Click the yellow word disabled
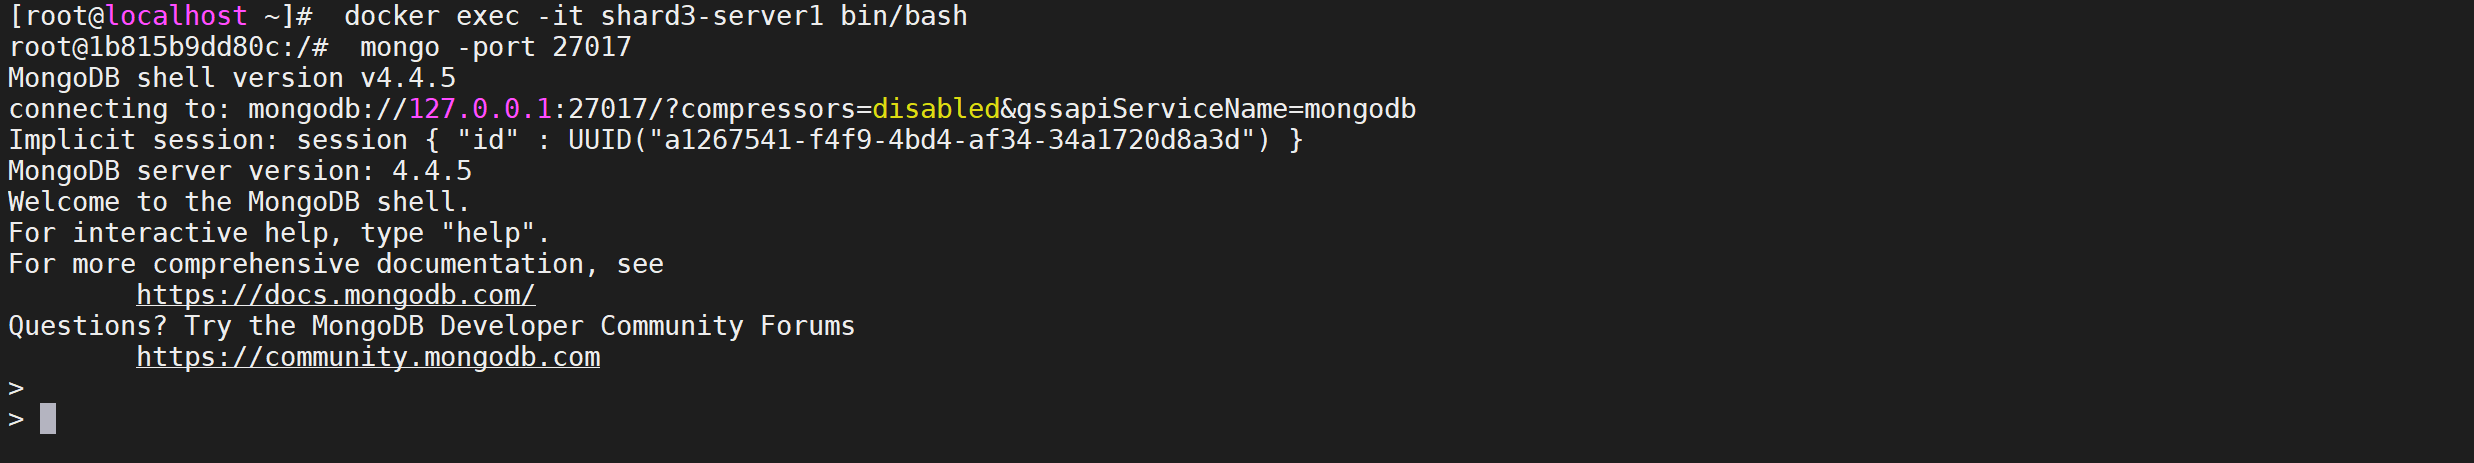Screen dimensions: 2474x463 tap(935, 109)
